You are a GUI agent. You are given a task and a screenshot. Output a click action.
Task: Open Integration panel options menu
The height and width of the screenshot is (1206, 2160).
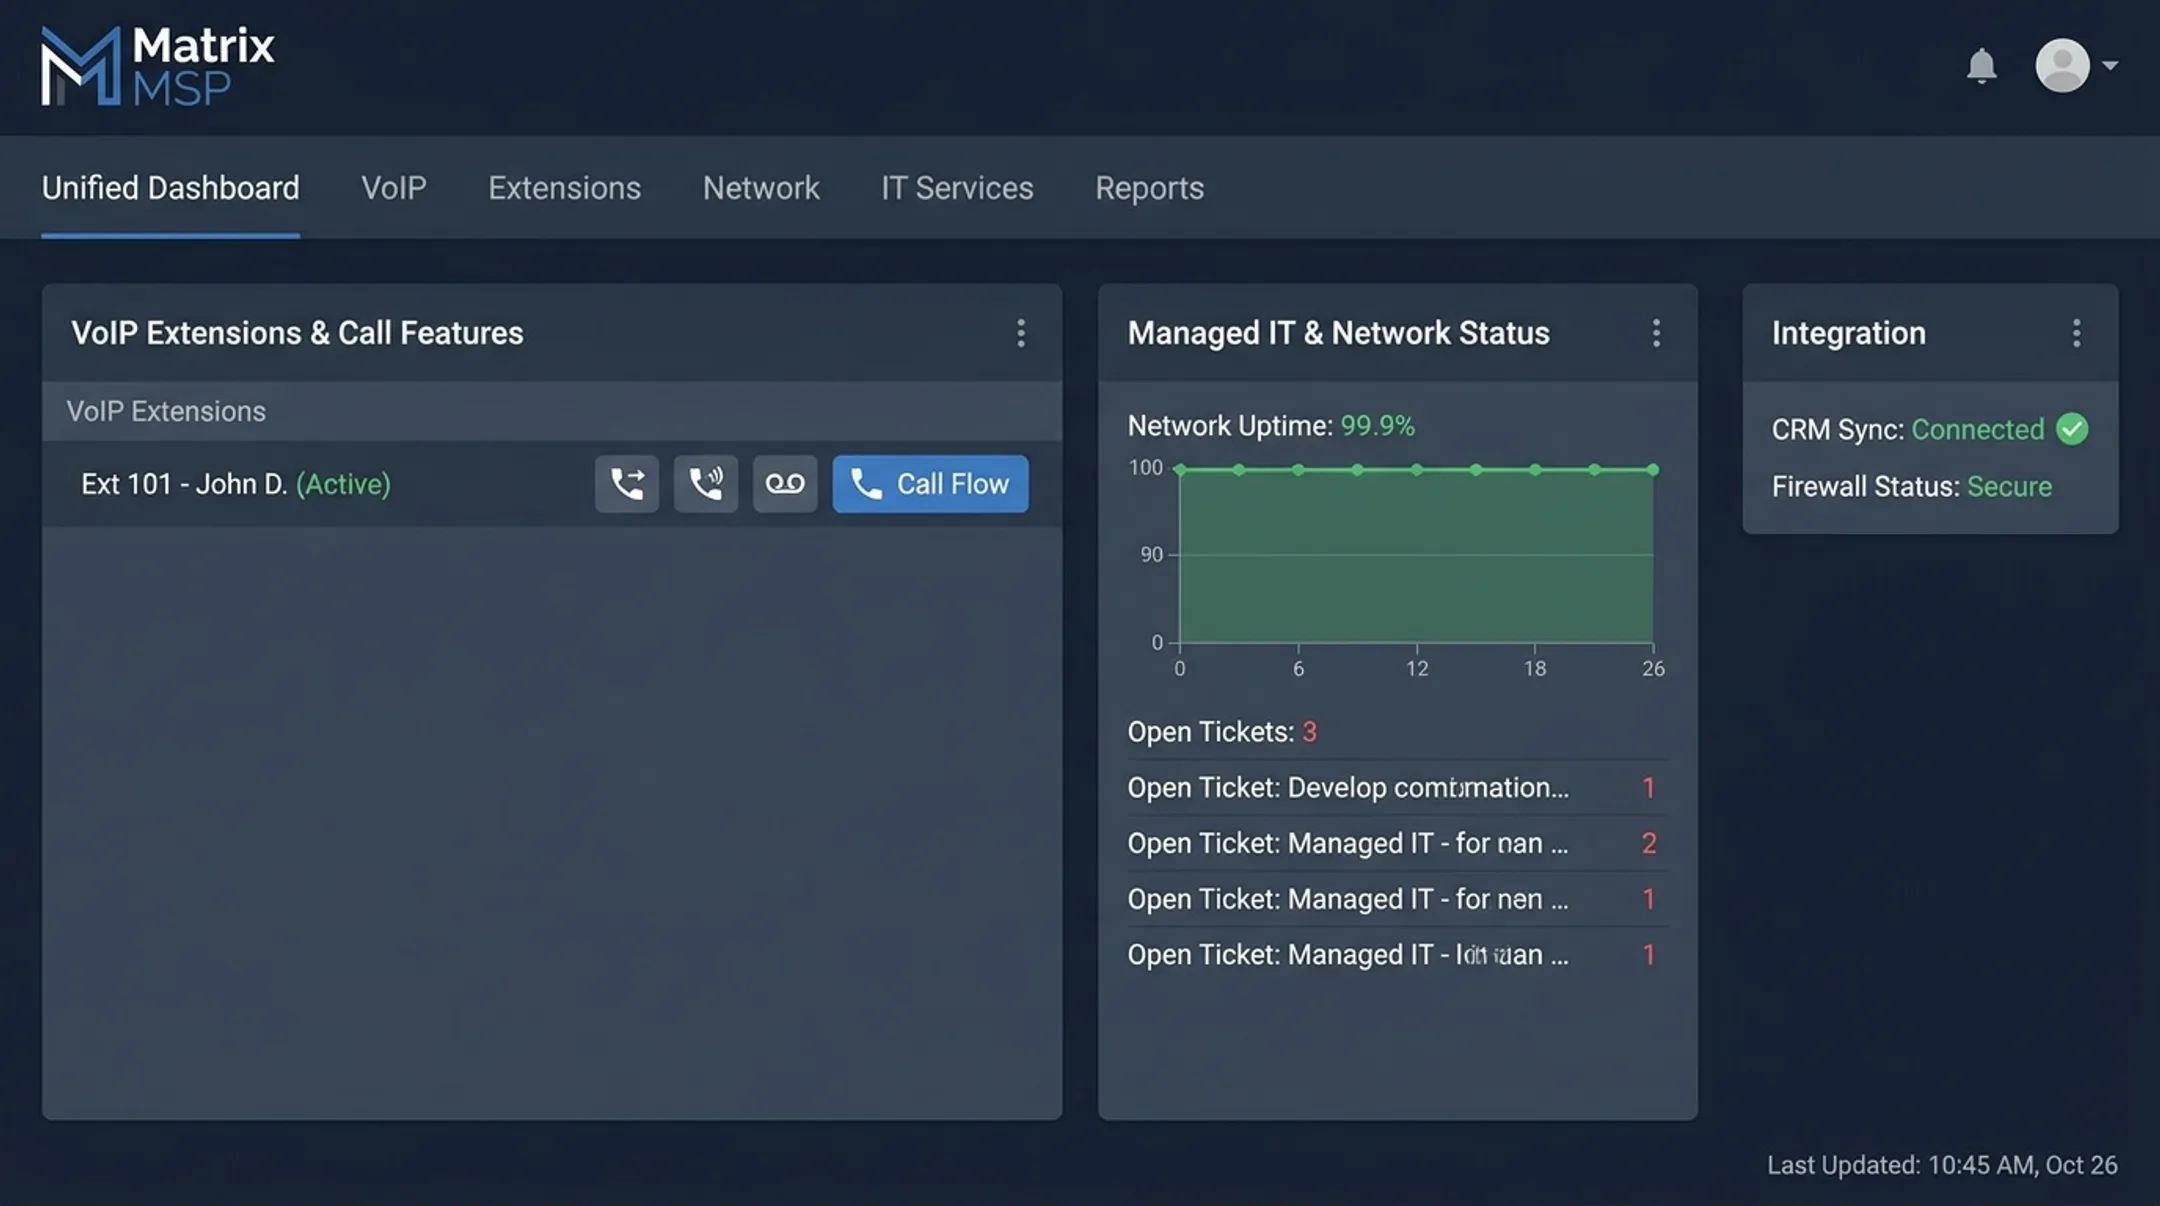click(2077, 333)
